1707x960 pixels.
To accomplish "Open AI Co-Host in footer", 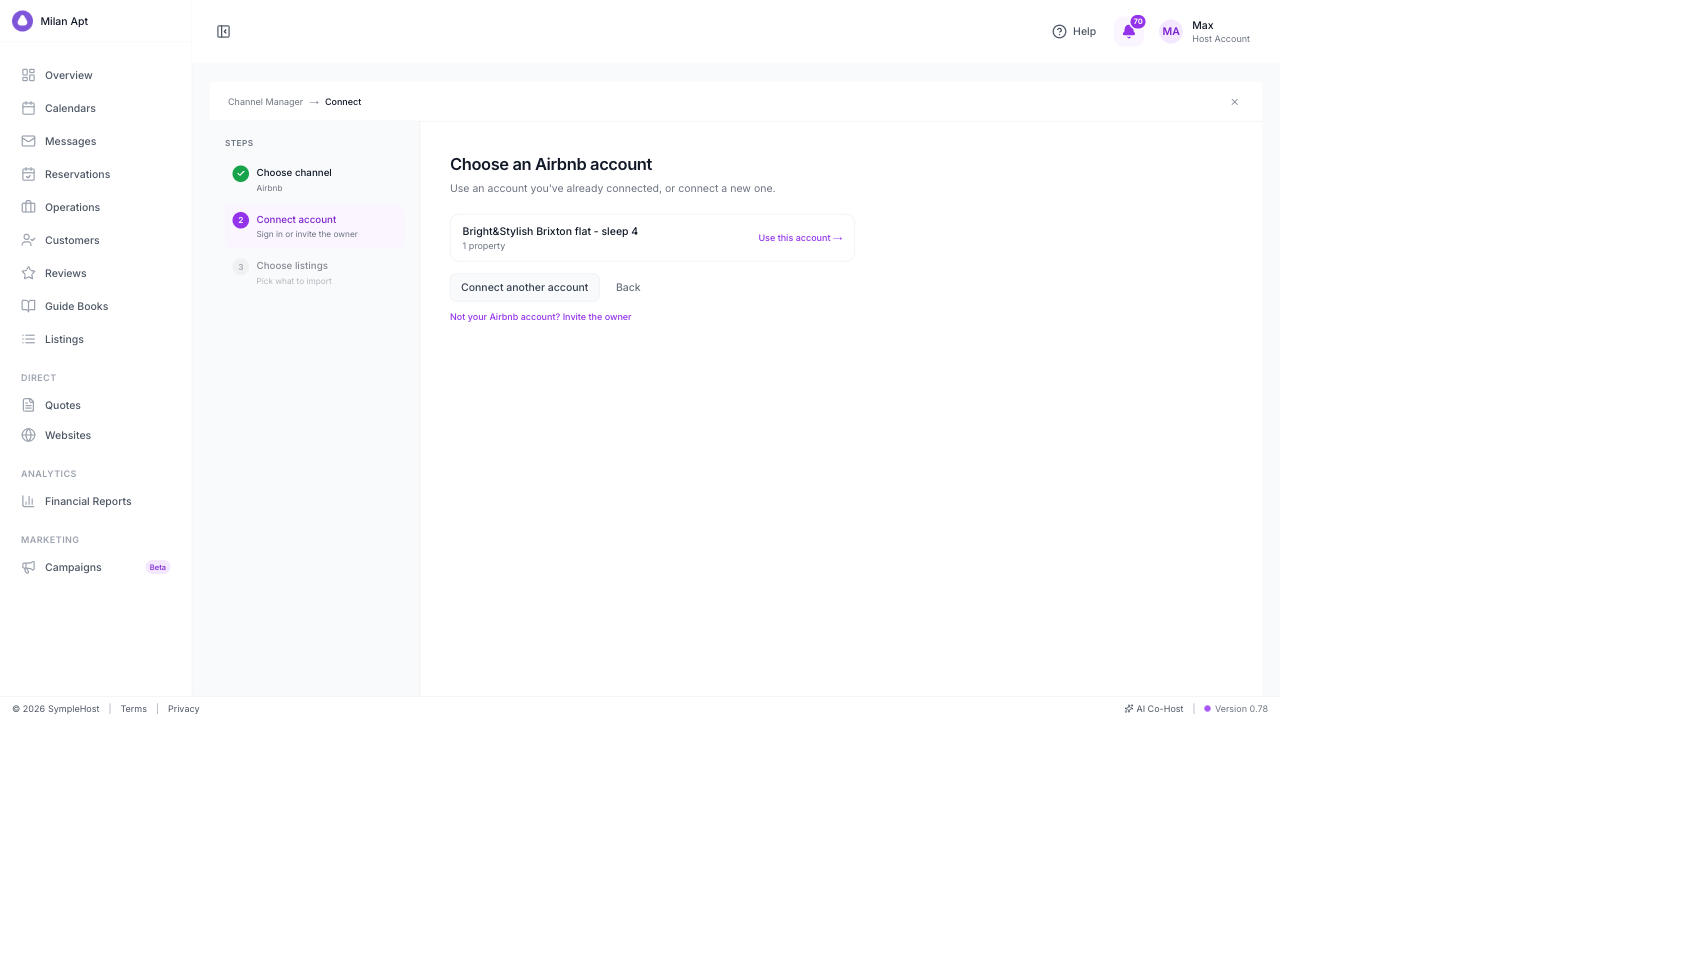I will (1154, 709).
